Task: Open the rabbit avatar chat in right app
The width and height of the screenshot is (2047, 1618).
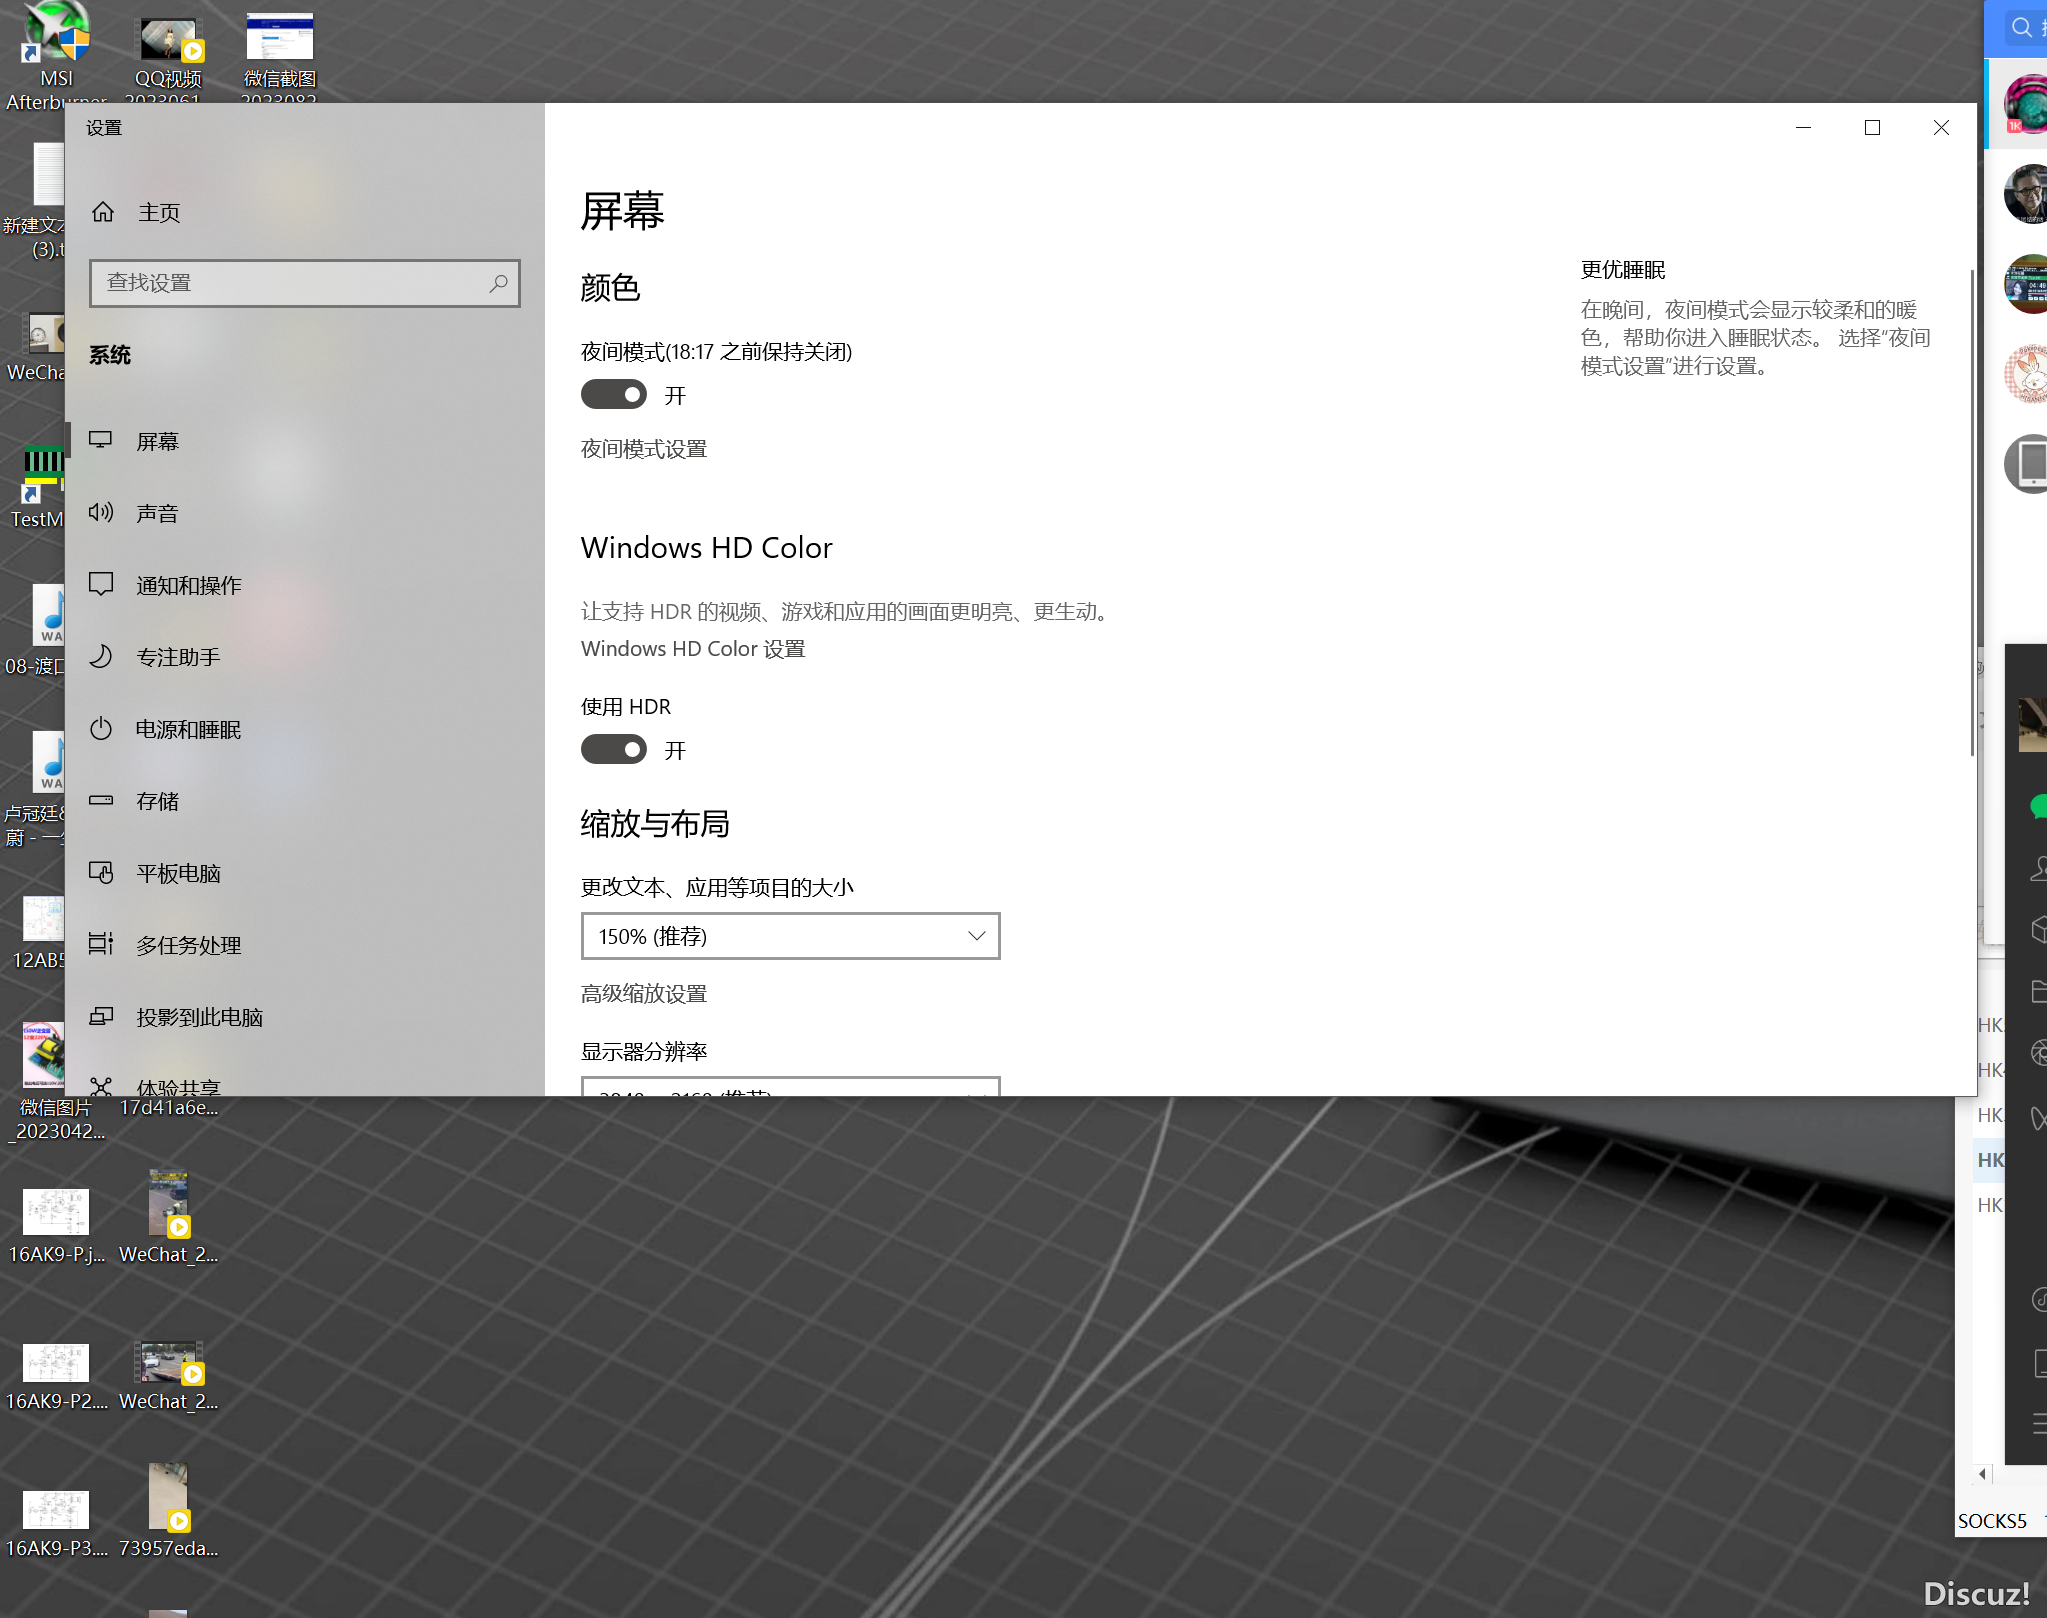Action: tap(2026, 374)
